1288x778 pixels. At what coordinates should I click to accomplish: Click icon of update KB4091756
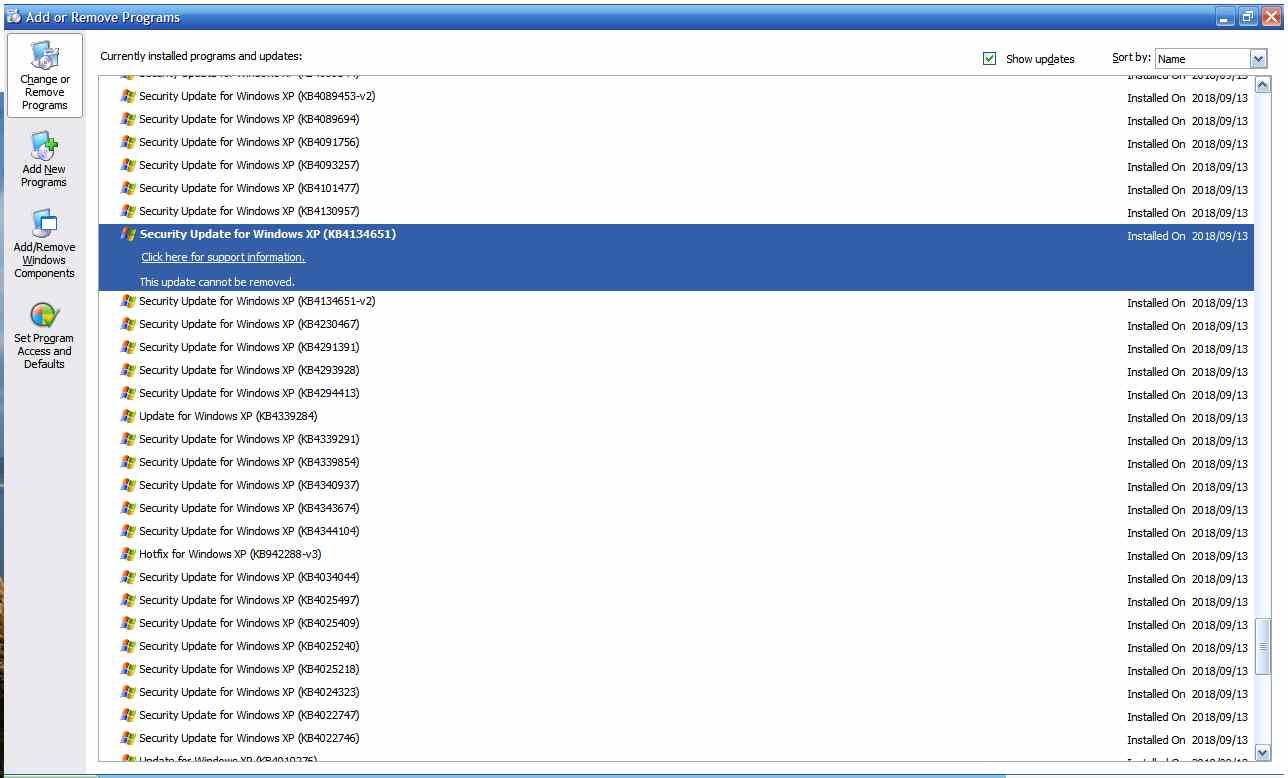(128, 142)
